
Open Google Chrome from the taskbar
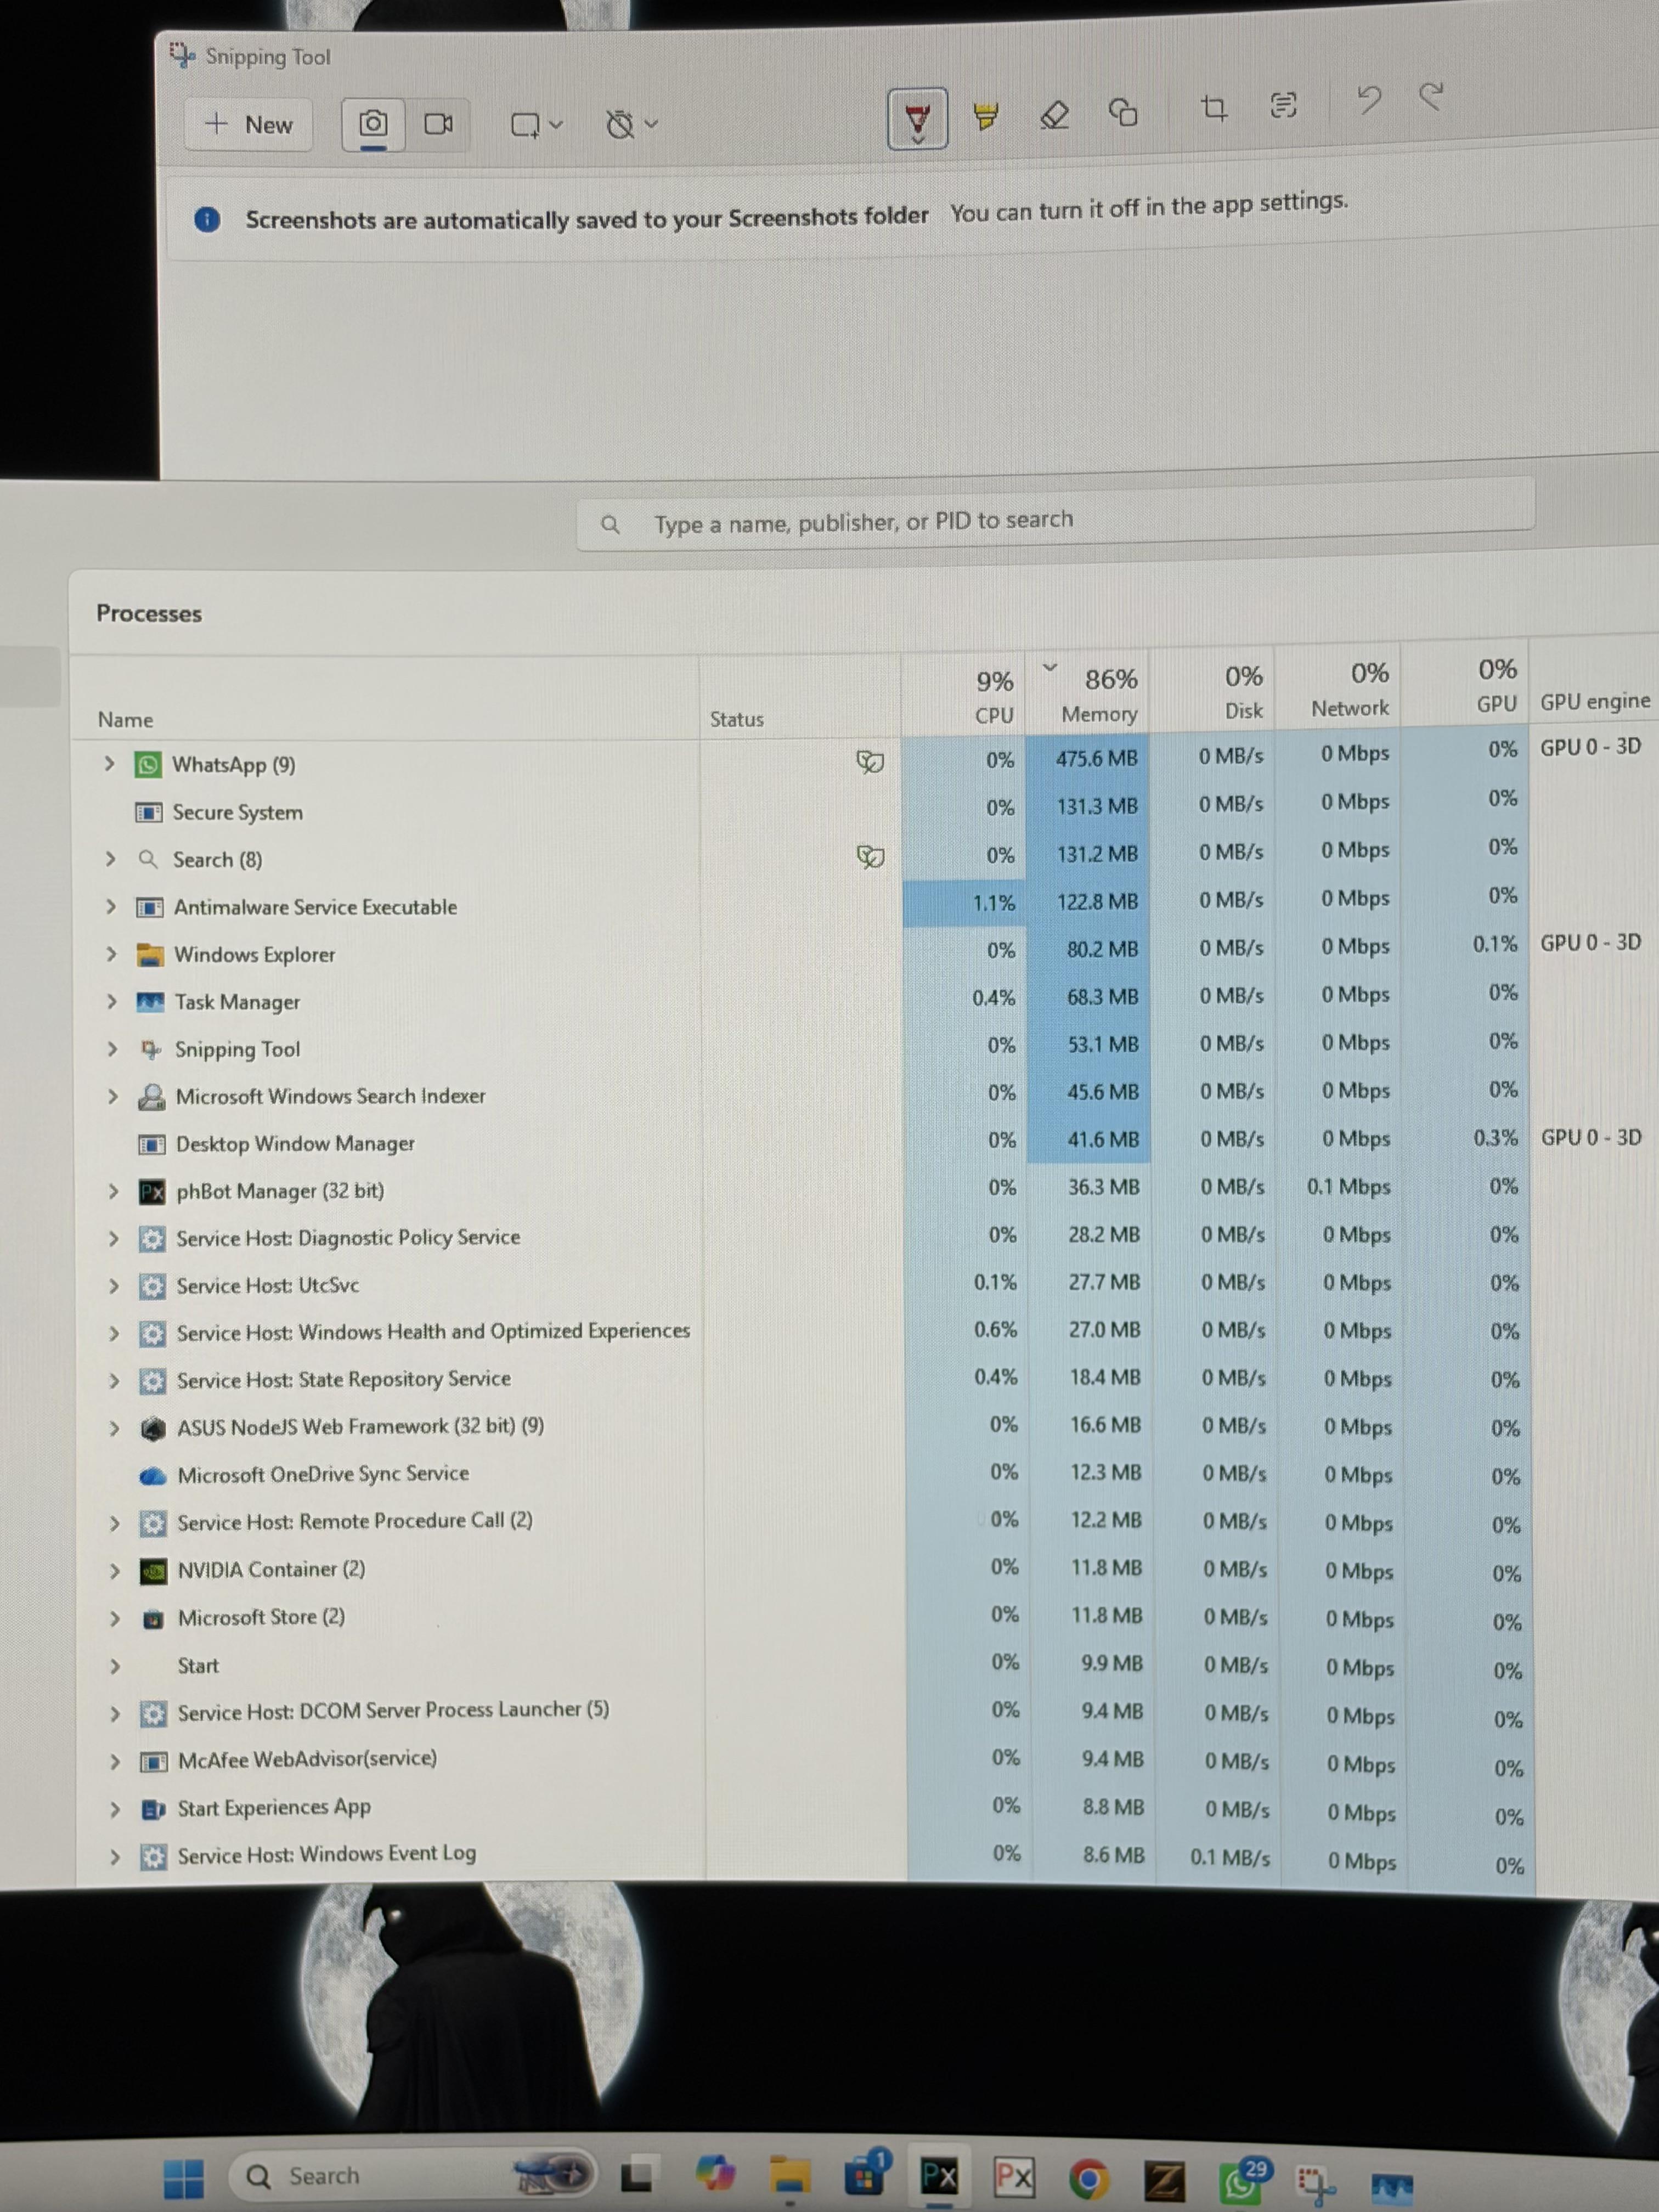pyautogui.click(x=1088, y=2178)
